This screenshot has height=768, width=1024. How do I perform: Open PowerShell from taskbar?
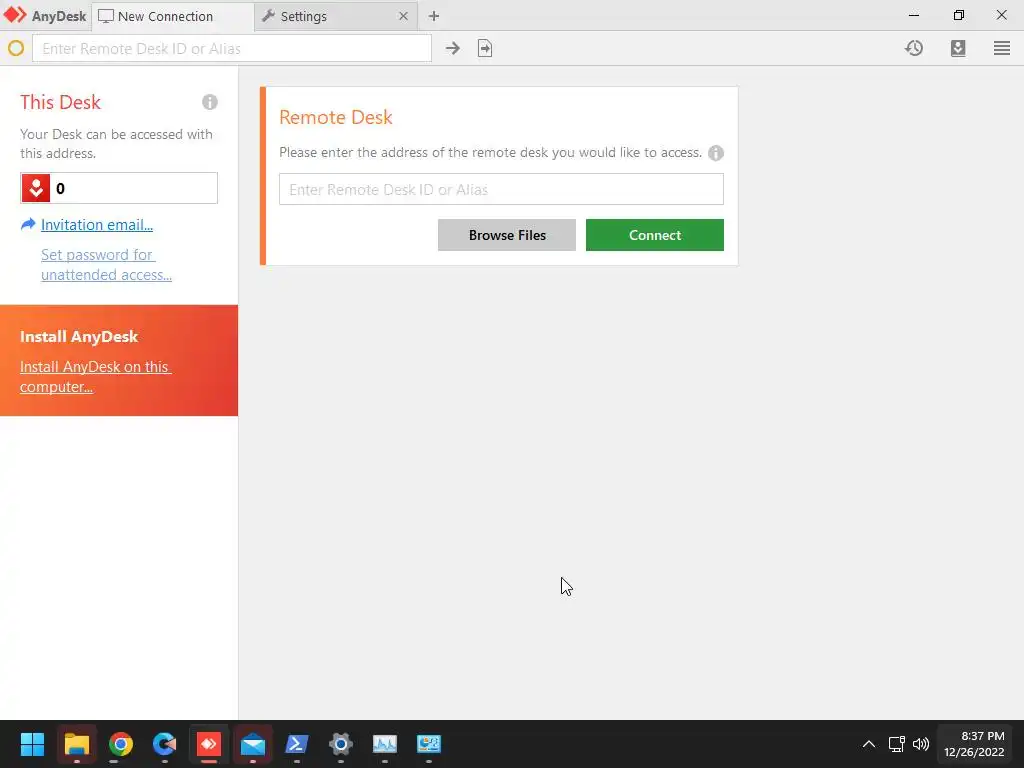296,744
